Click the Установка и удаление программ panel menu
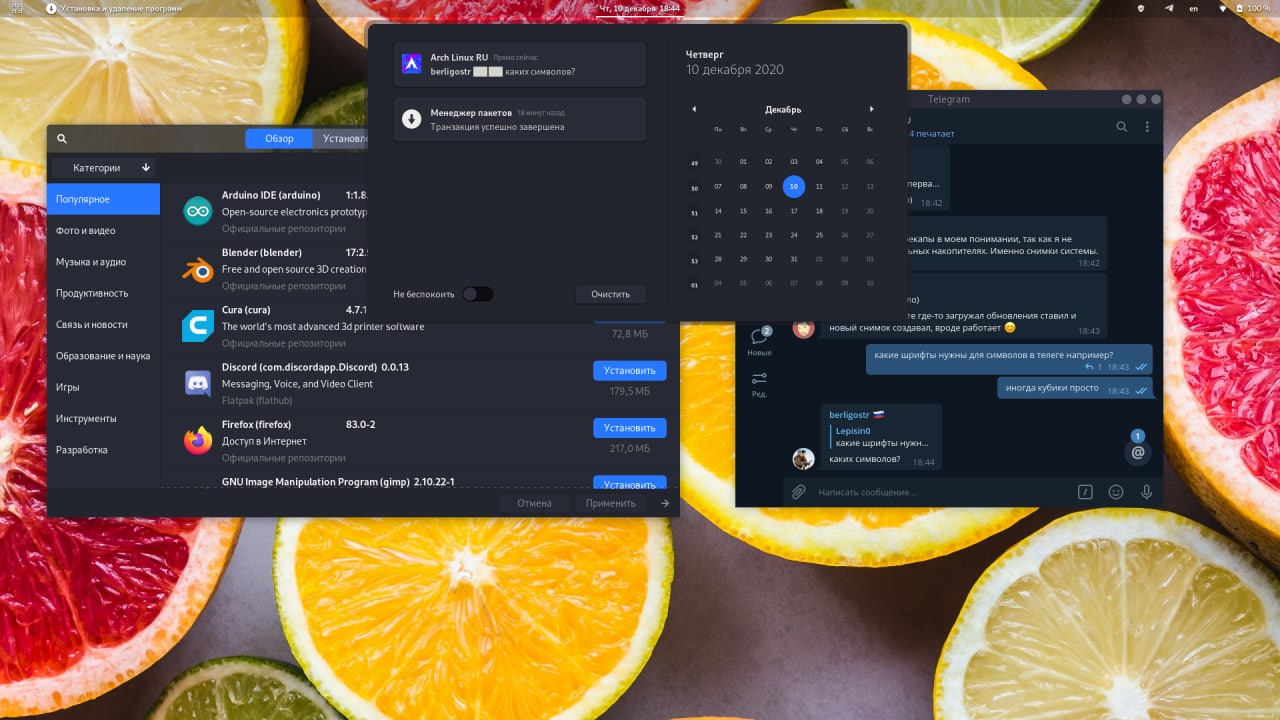 point(114,8)
